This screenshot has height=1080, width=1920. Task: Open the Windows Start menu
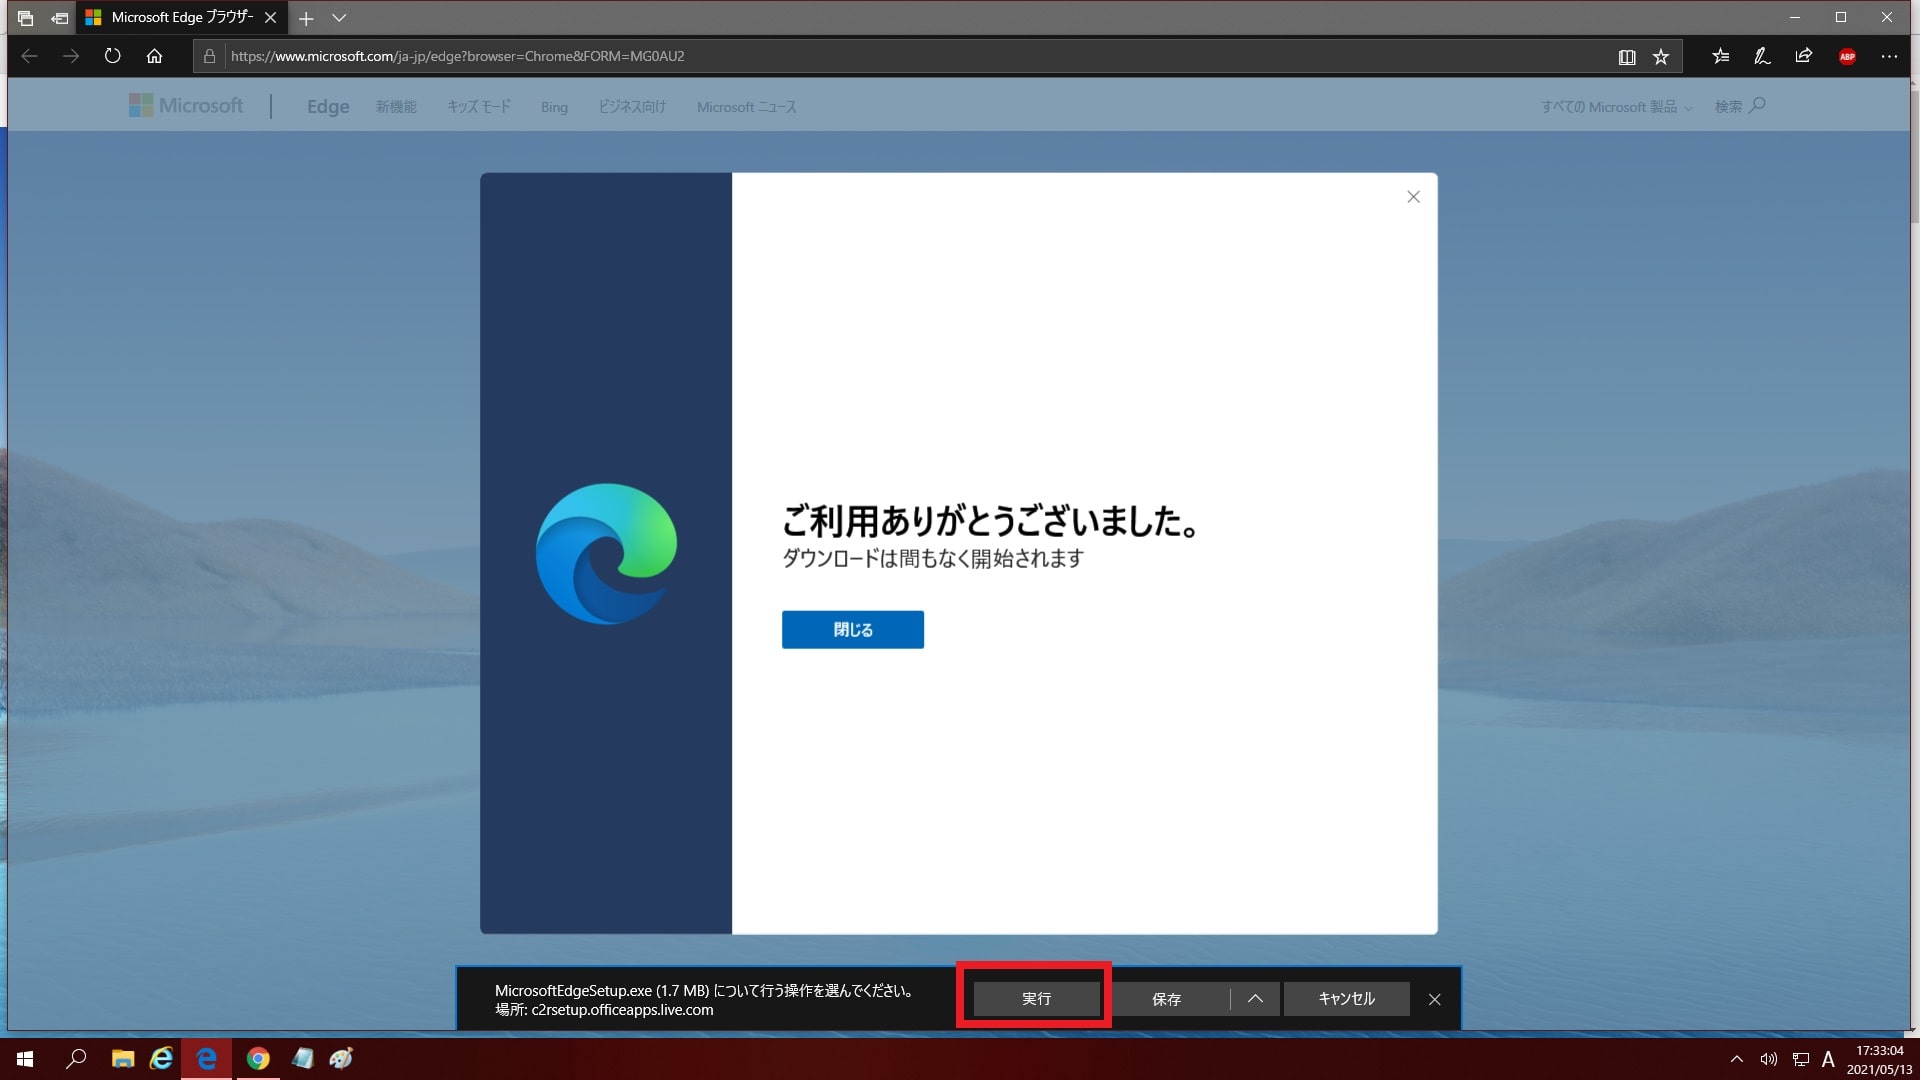click(25, 1059)
